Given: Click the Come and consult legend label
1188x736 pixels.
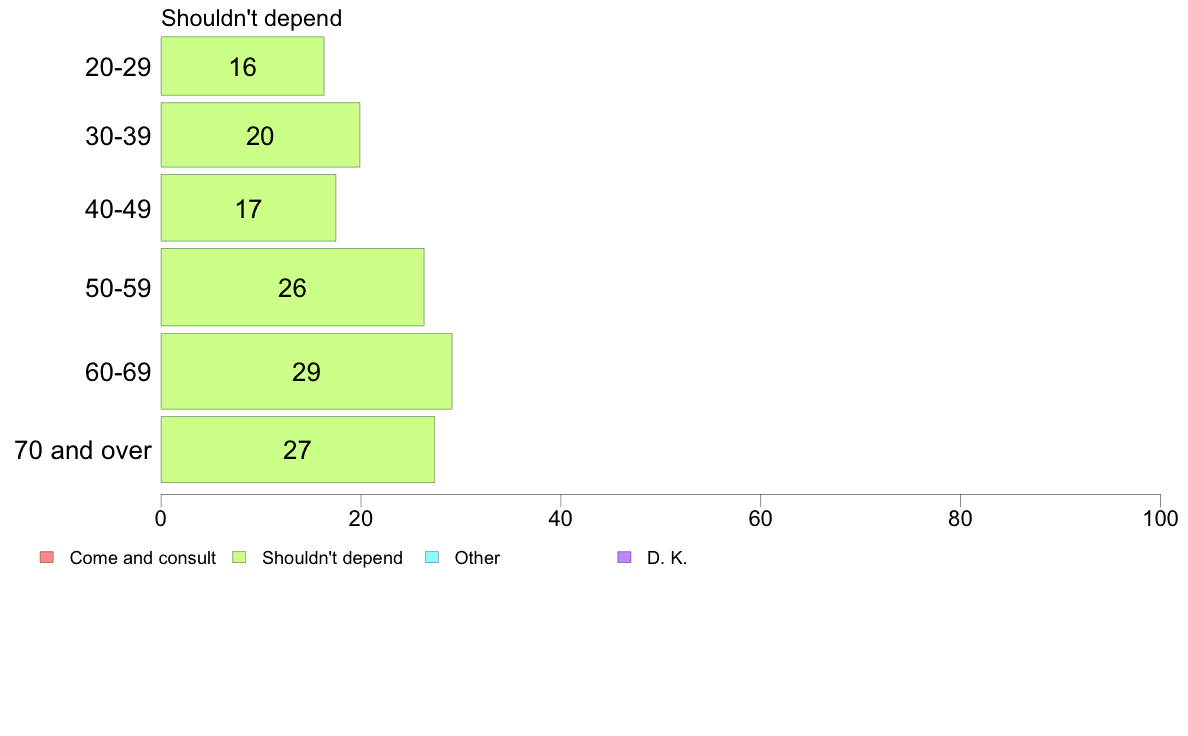Looking at the screenshot, I should tap(142, 558).
